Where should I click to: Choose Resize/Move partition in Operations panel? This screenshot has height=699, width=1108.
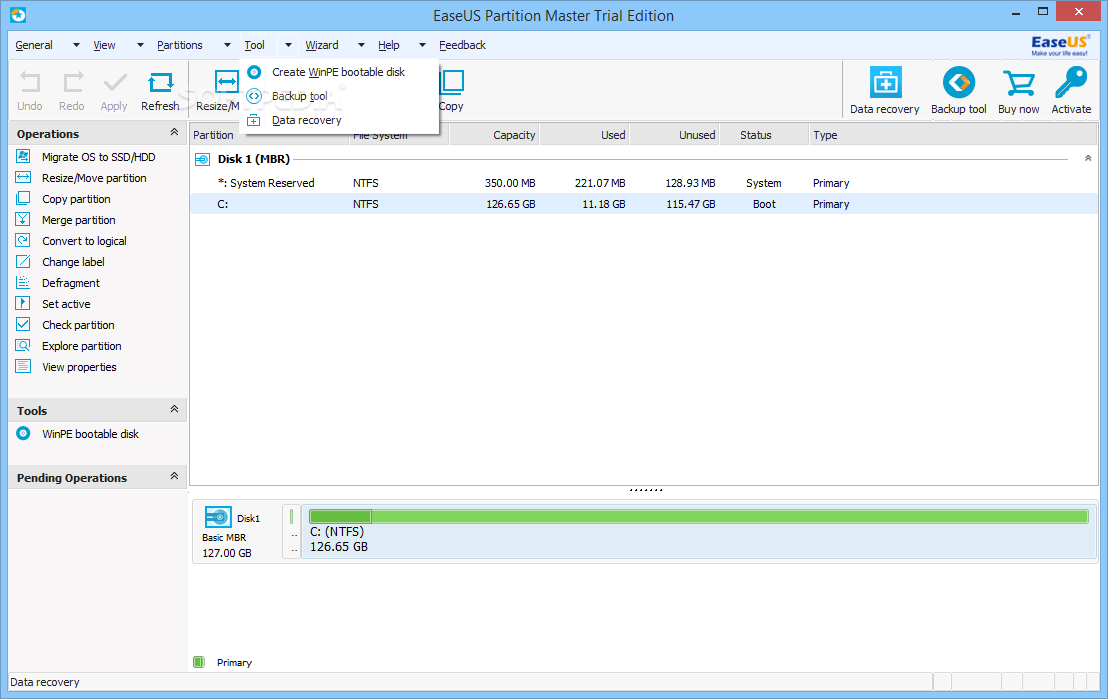(94, 178)
